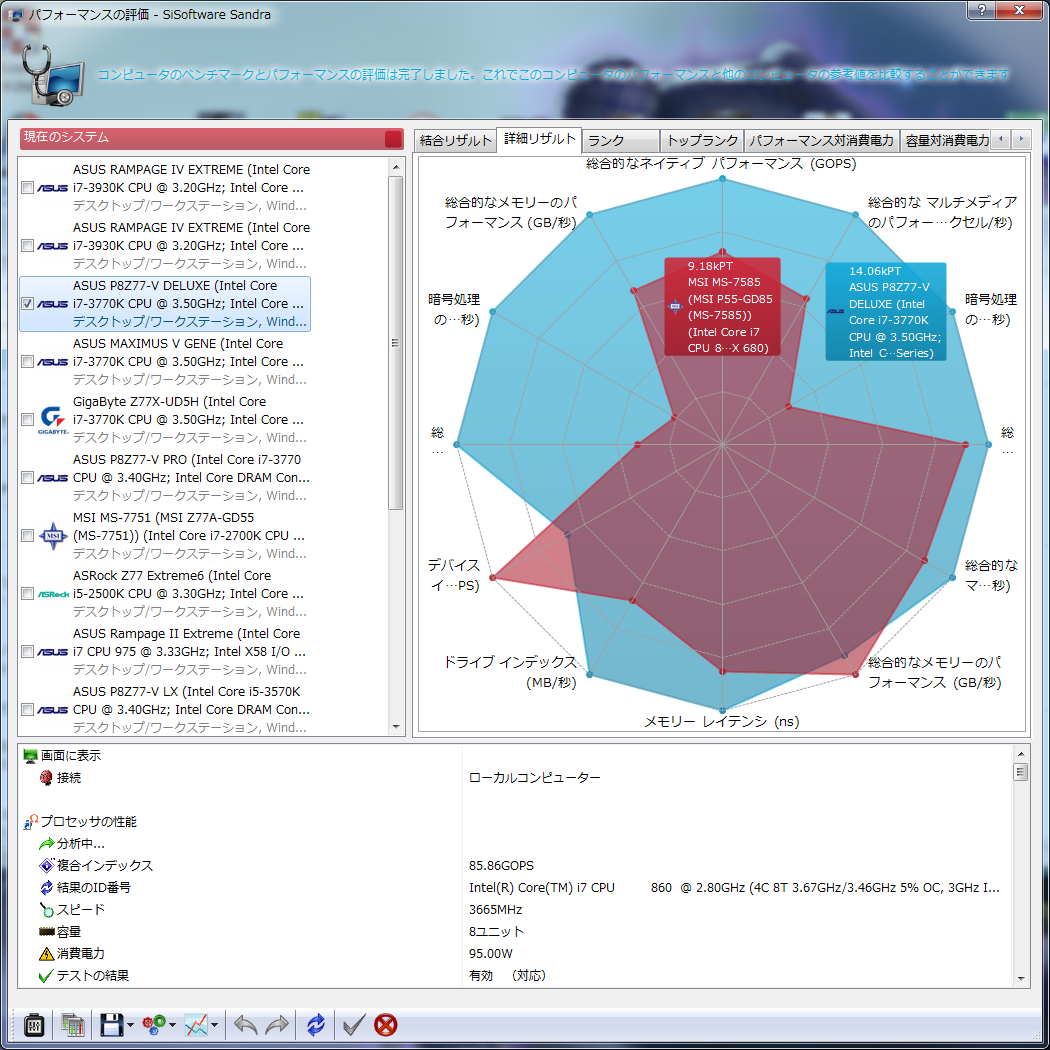Viewport: 1050px width, 1050px height.
Task: Click the speed gauge icon beside スピード
Action: coord(46,909)
